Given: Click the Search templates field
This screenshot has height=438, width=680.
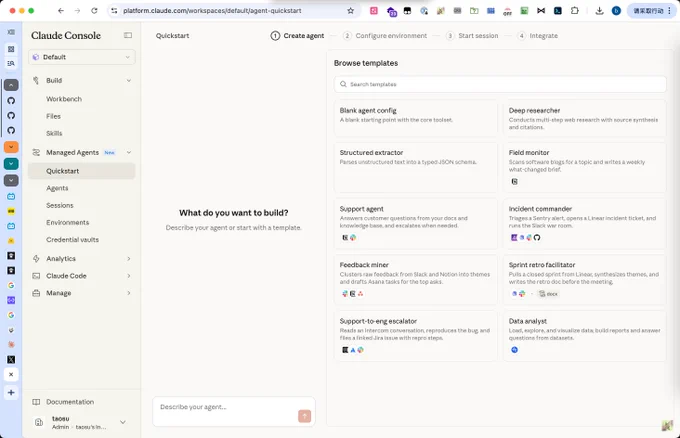Looking at the screenshot, I should 500,84.
